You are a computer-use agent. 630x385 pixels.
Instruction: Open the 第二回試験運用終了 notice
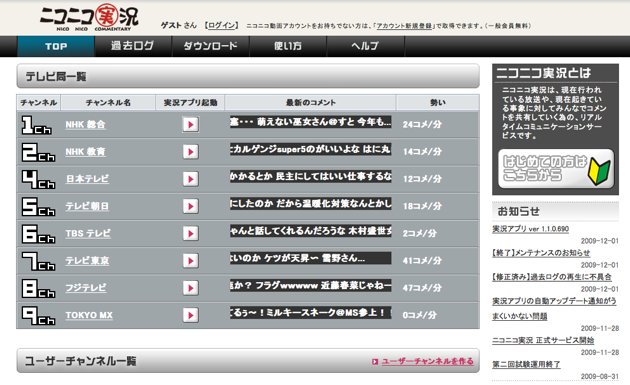pyautogui.click(x=526, y=365)
